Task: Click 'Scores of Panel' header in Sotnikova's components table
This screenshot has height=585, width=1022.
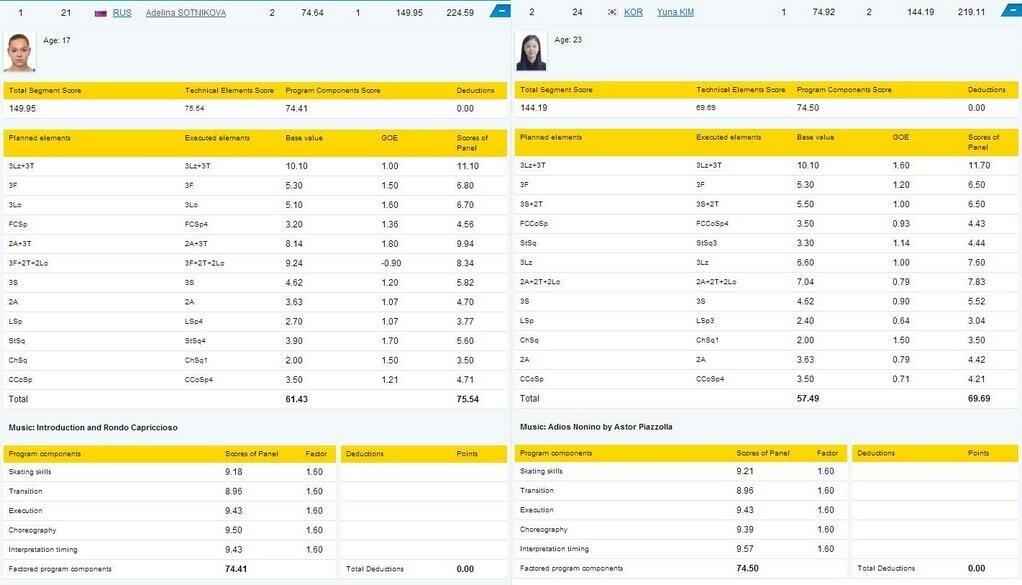Action: pos(252,454)
